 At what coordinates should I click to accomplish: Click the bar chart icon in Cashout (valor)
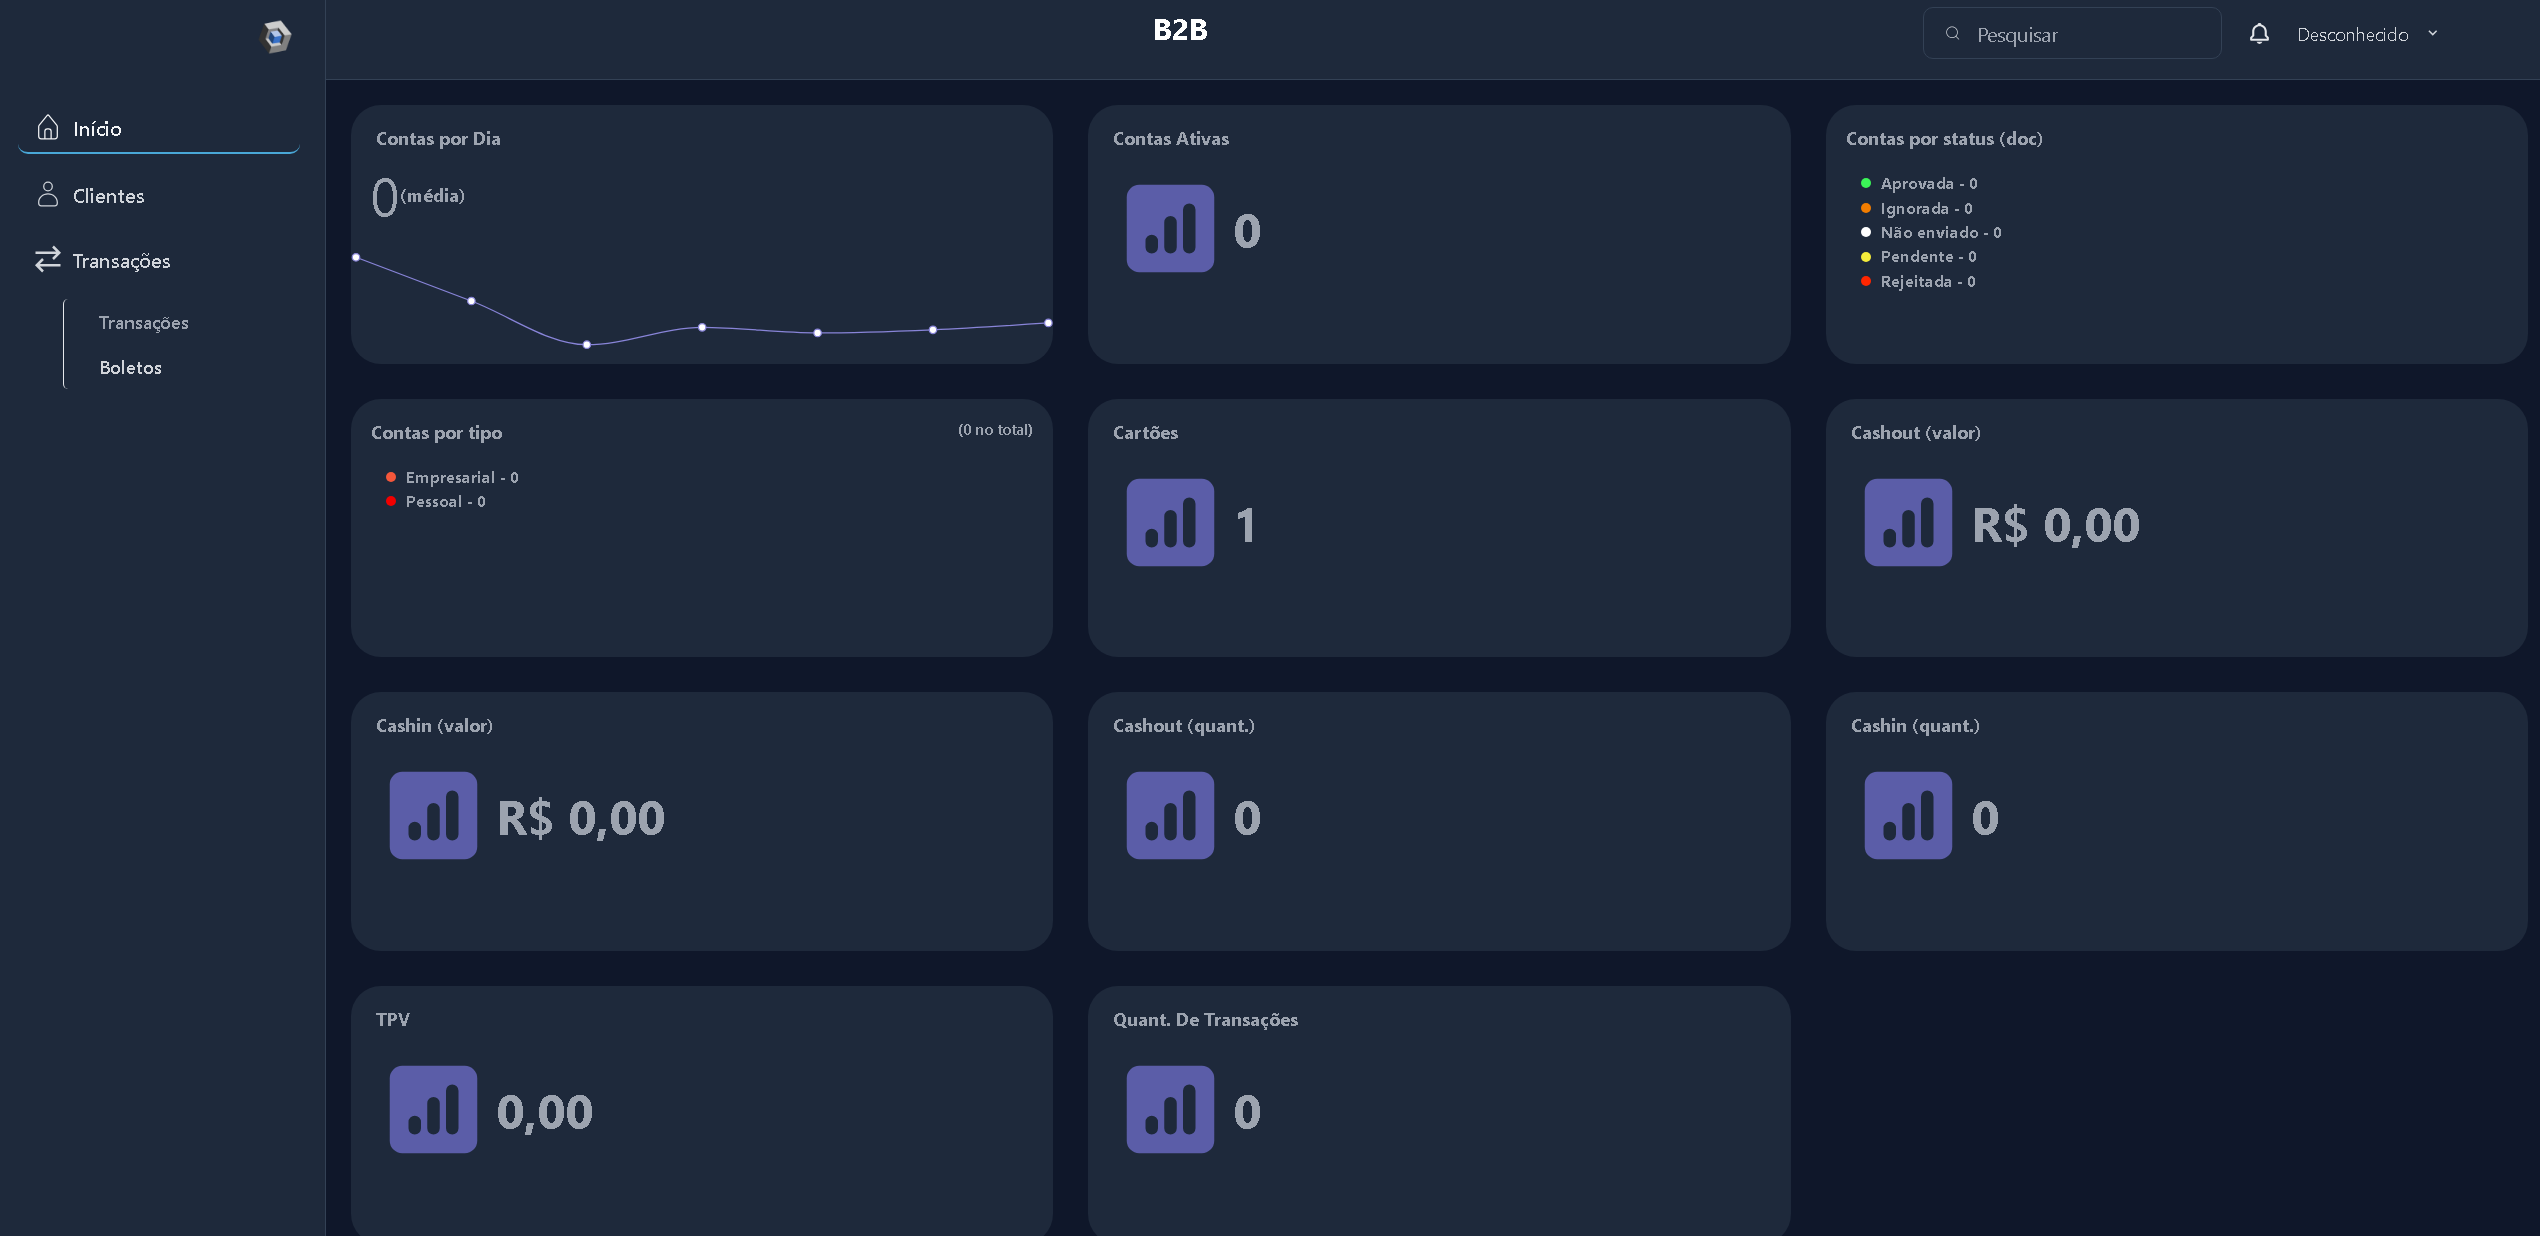pos(1907,523)
